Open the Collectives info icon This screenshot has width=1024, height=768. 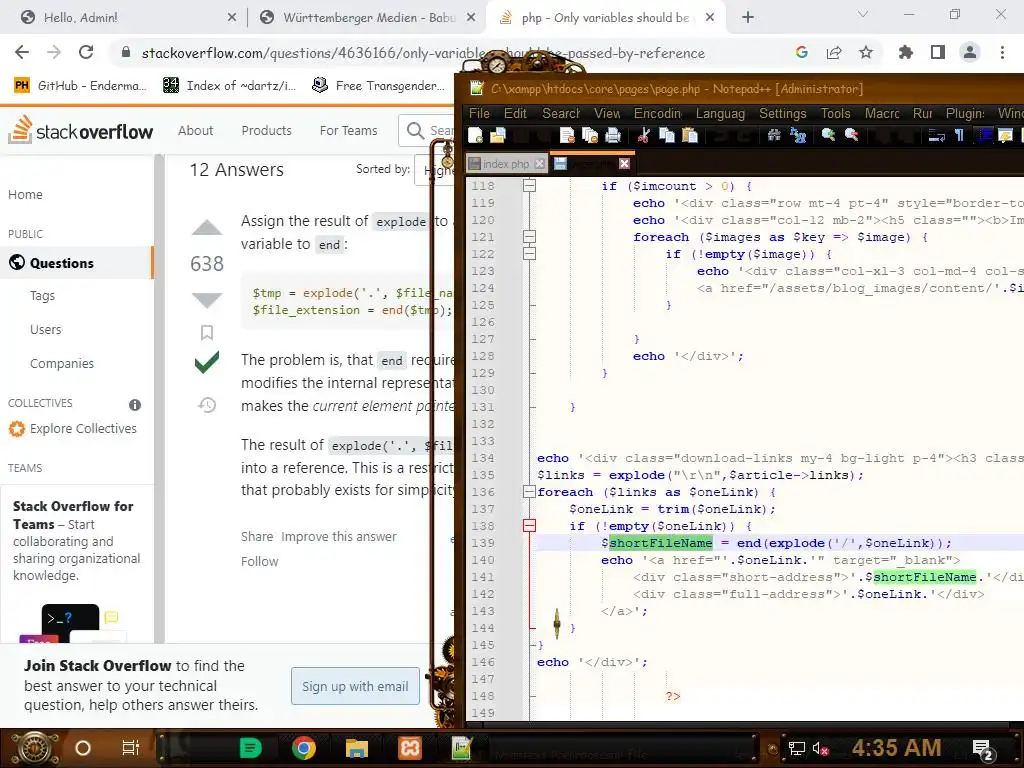point(135,405)
